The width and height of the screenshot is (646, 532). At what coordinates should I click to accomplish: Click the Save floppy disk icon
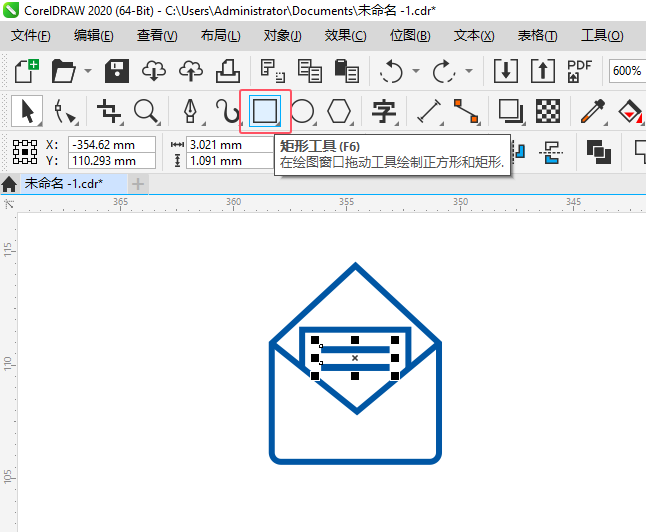click(x=117, y=71)
